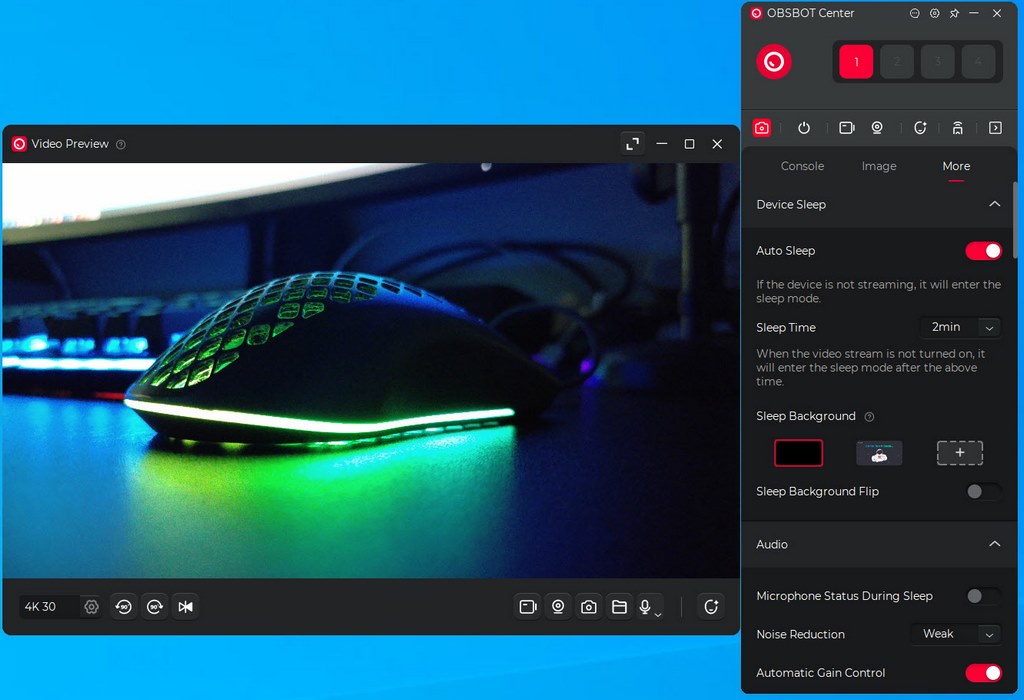The image size is (1024, 700).
Task: Open OBSBOT Center settings gear in title bar
Action: (x=935, y=13)
